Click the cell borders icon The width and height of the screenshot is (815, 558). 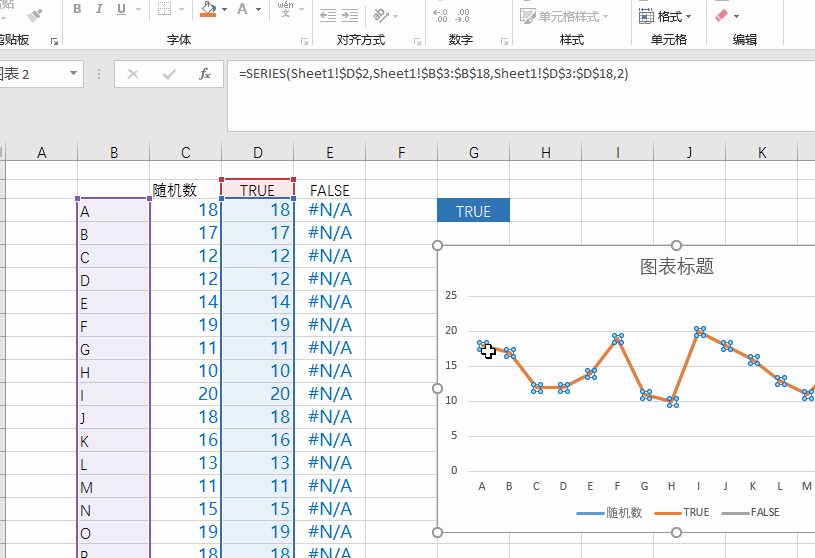pos(164,9)
